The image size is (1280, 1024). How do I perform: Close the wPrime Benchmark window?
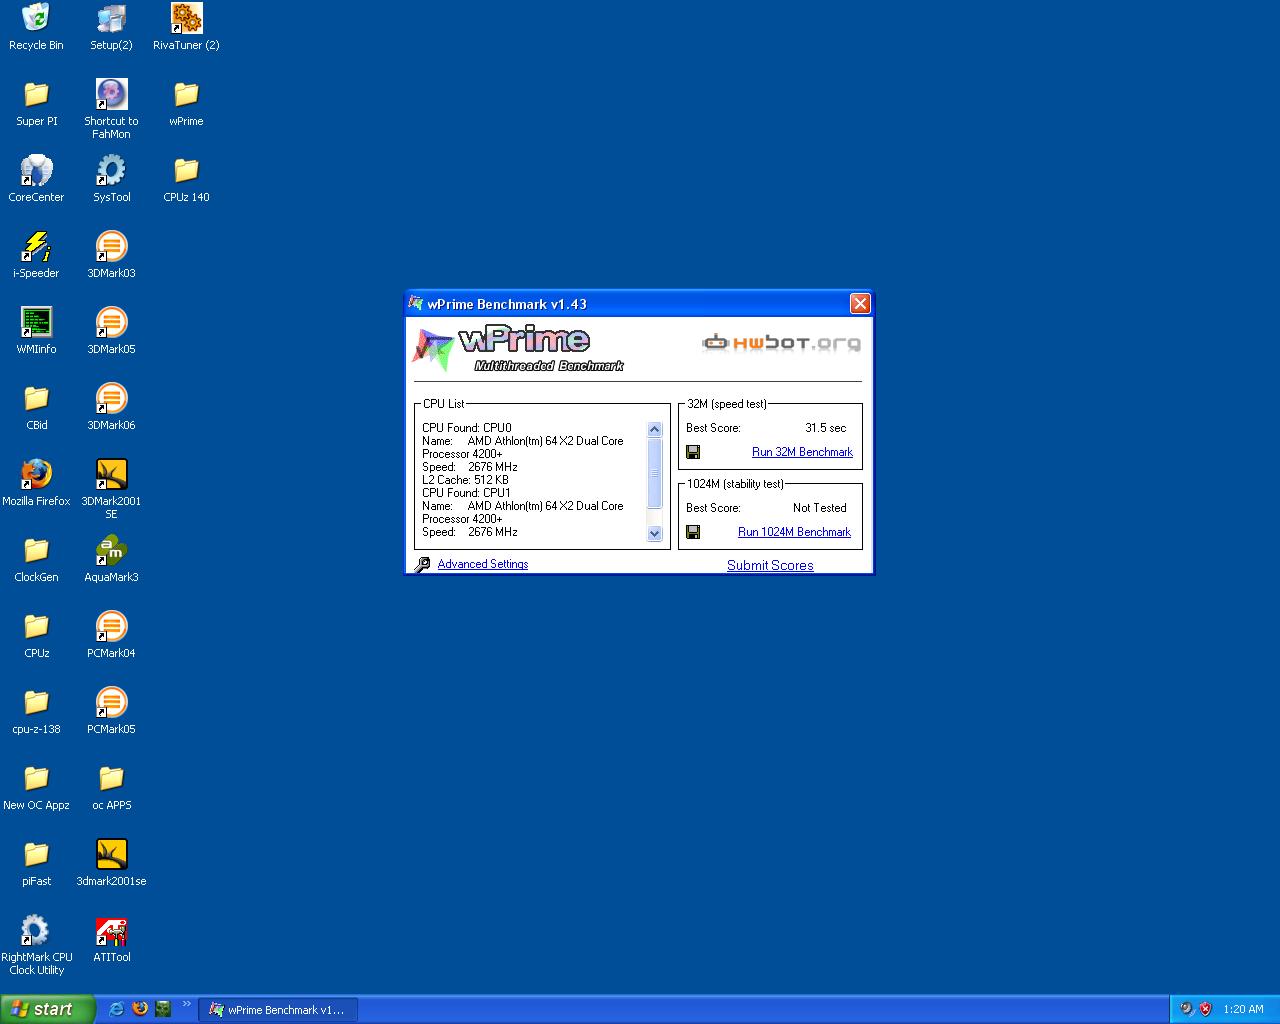point(860,304)
